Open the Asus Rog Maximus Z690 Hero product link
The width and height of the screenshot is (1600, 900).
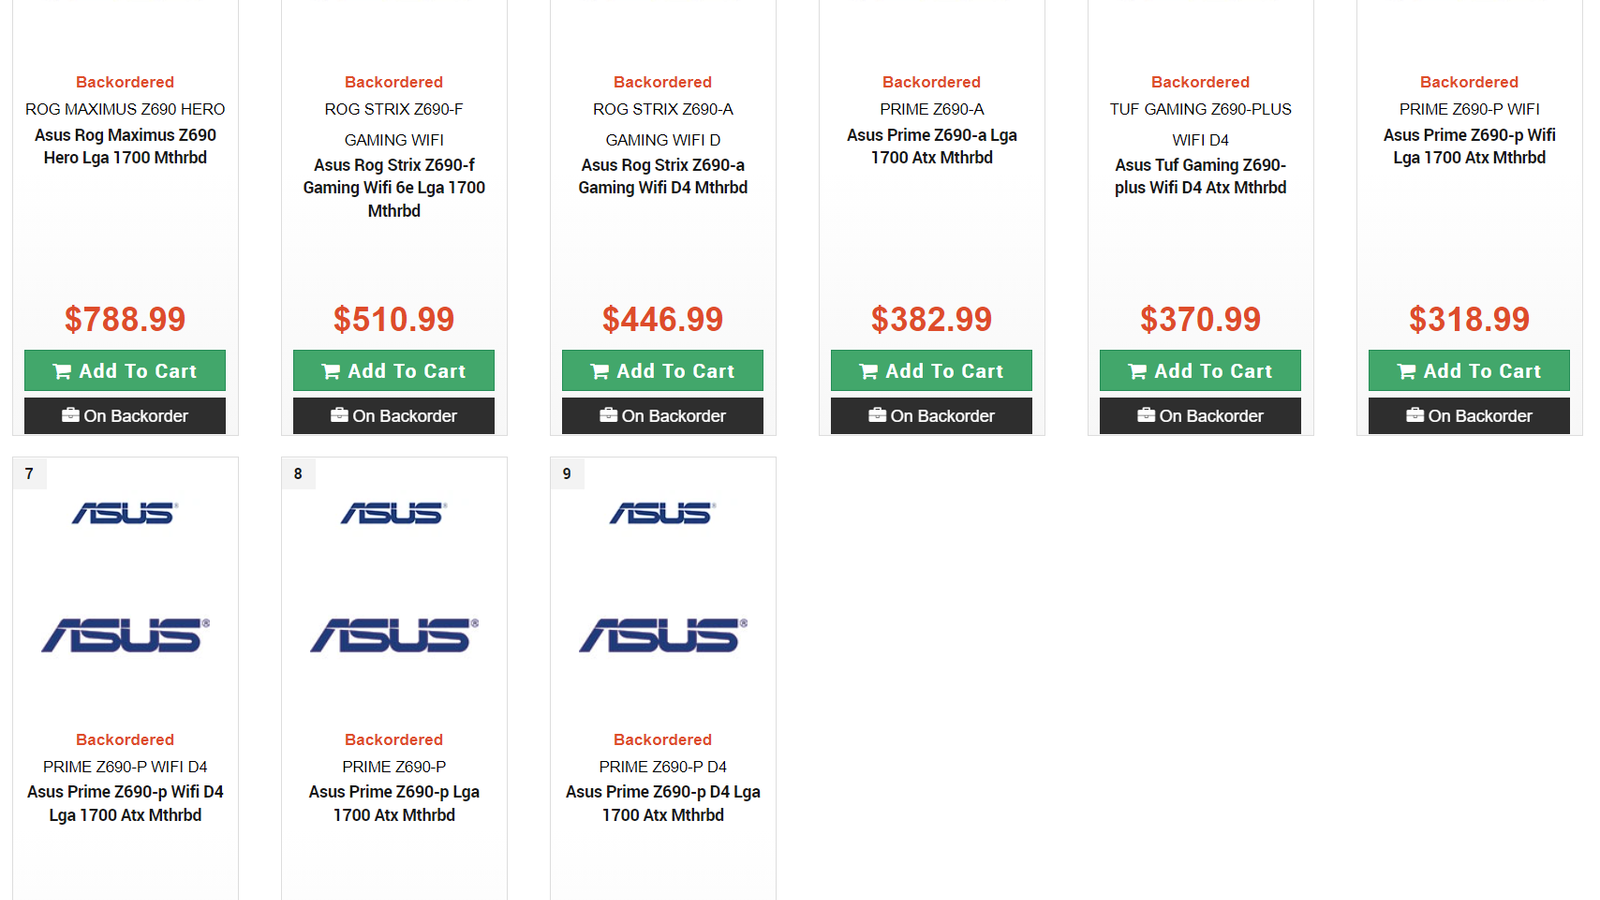[125, 146]
